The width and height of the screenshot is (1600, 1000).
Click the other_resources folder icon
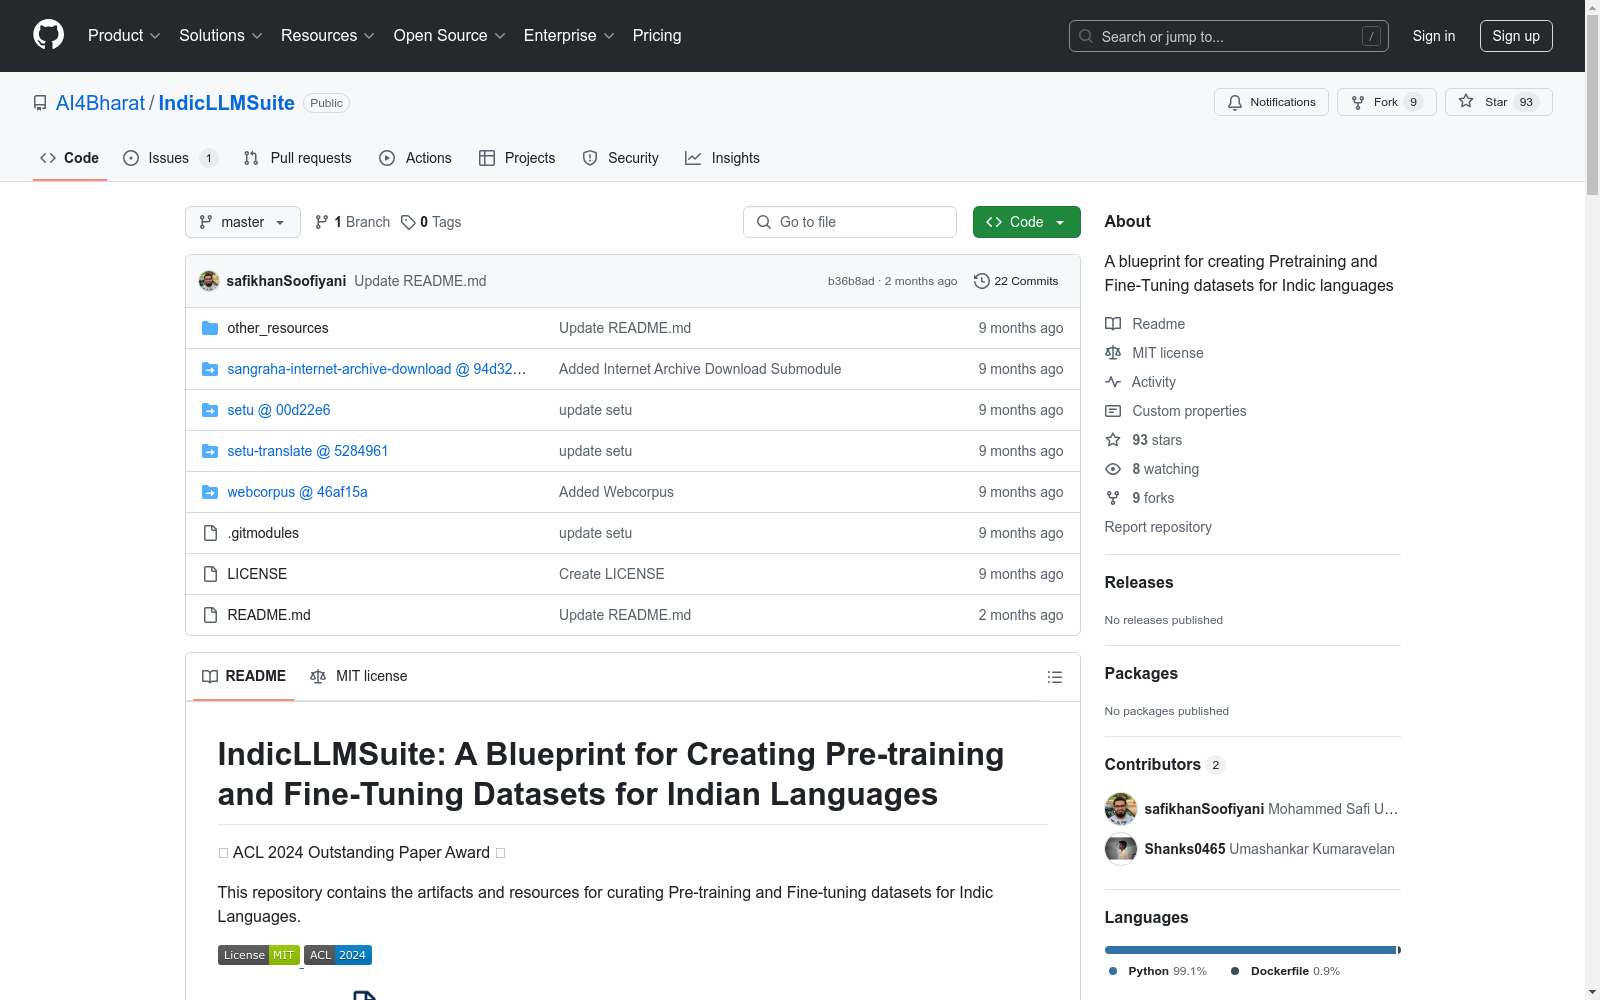click(210, 328)
